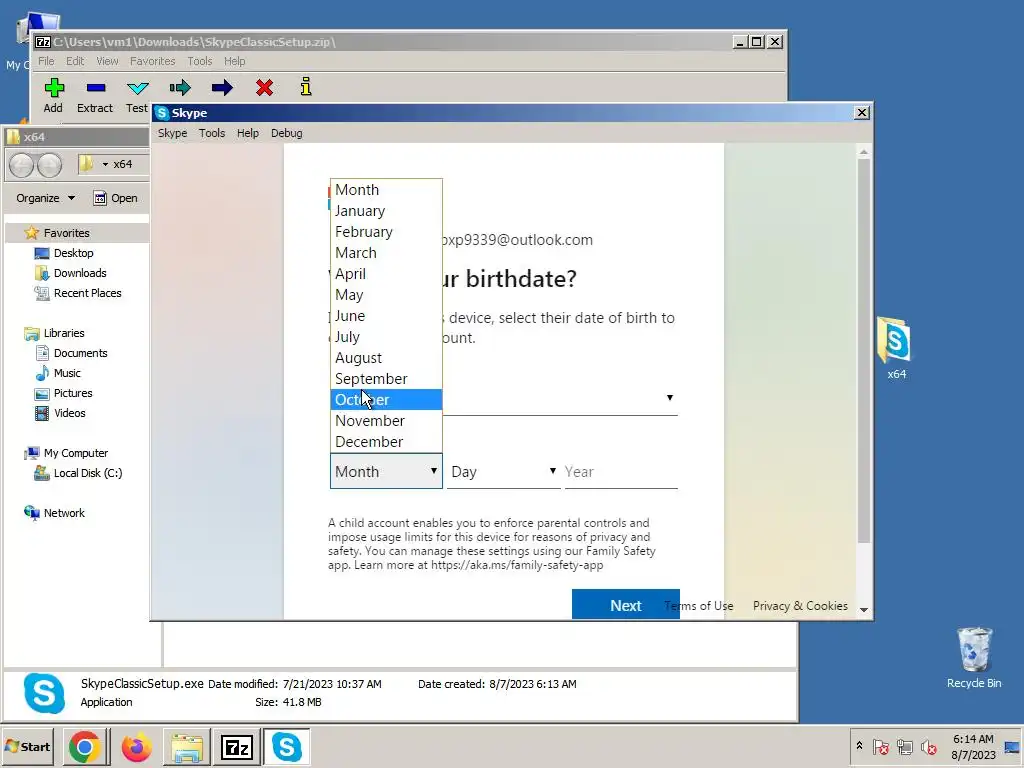Screen dimensions: 1024x768
Task: Click the 7-Zip Copy arrow icon
Action: pos(180,88)
